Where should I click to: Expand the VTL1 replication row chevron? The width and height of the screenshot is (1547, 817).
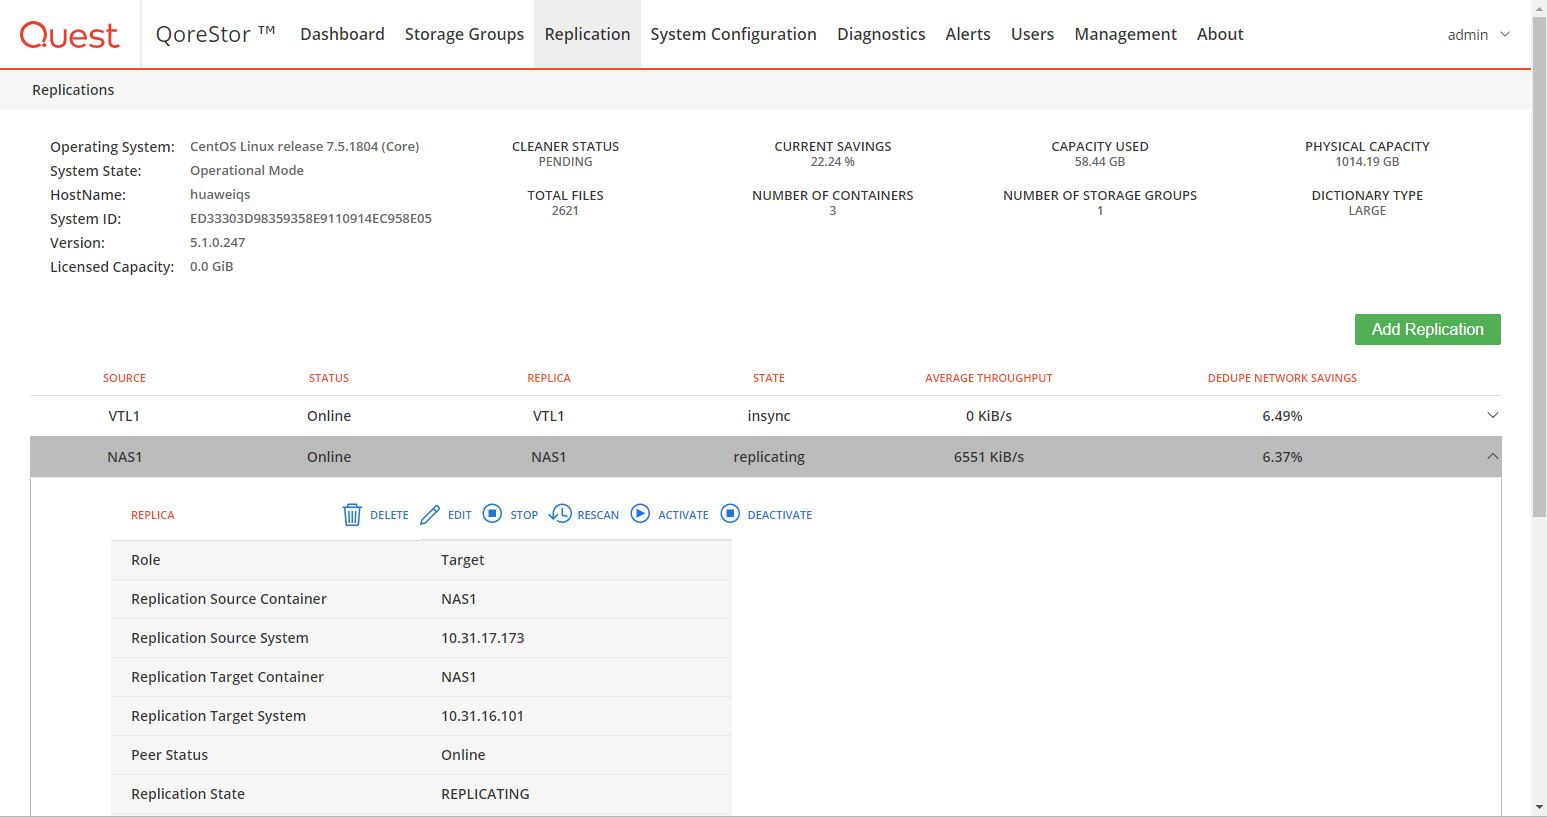(1492, 415)
